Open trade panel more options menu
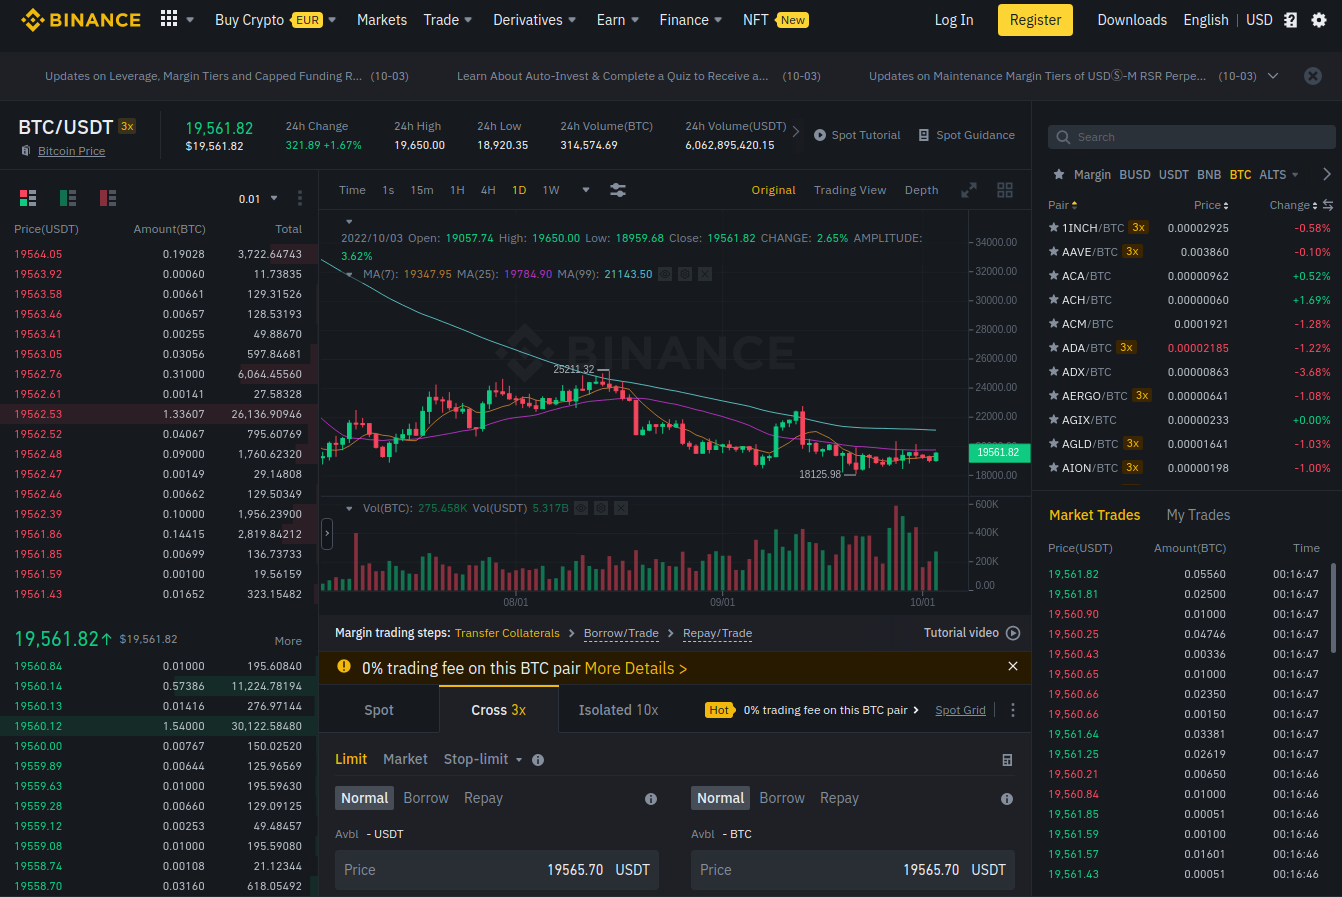The width and height of the screenshot is (1342, 897). point(1013,710)
